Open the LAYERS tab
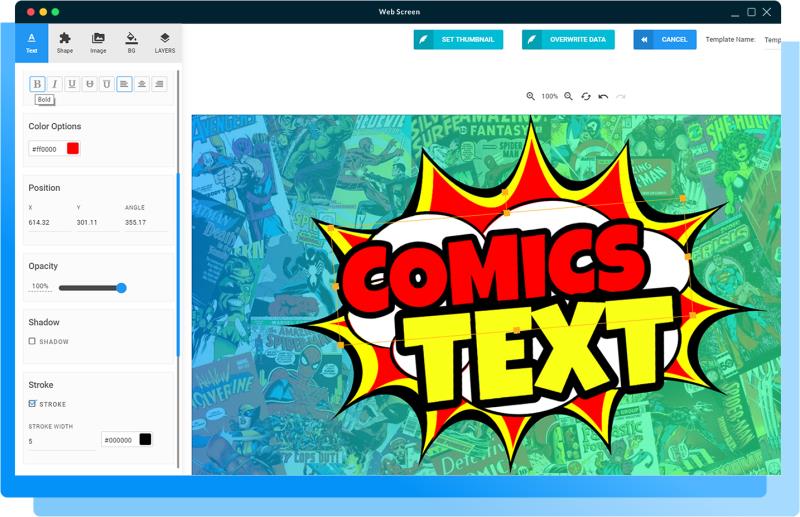The height and width of the screenshot is (517, 800). point(164,43)
